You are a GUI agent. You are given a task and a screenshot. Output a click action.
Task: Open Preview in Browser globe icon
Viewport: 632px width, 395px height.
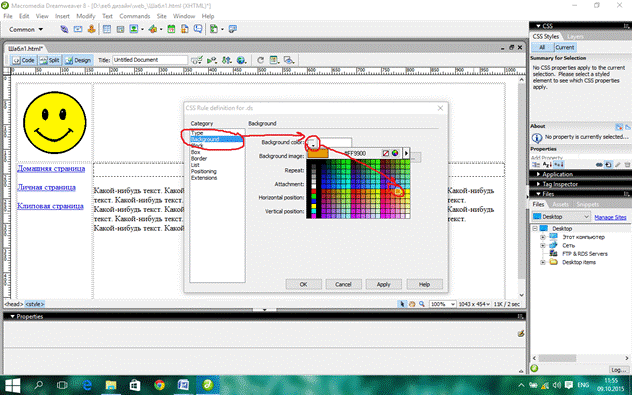(241, 60)
